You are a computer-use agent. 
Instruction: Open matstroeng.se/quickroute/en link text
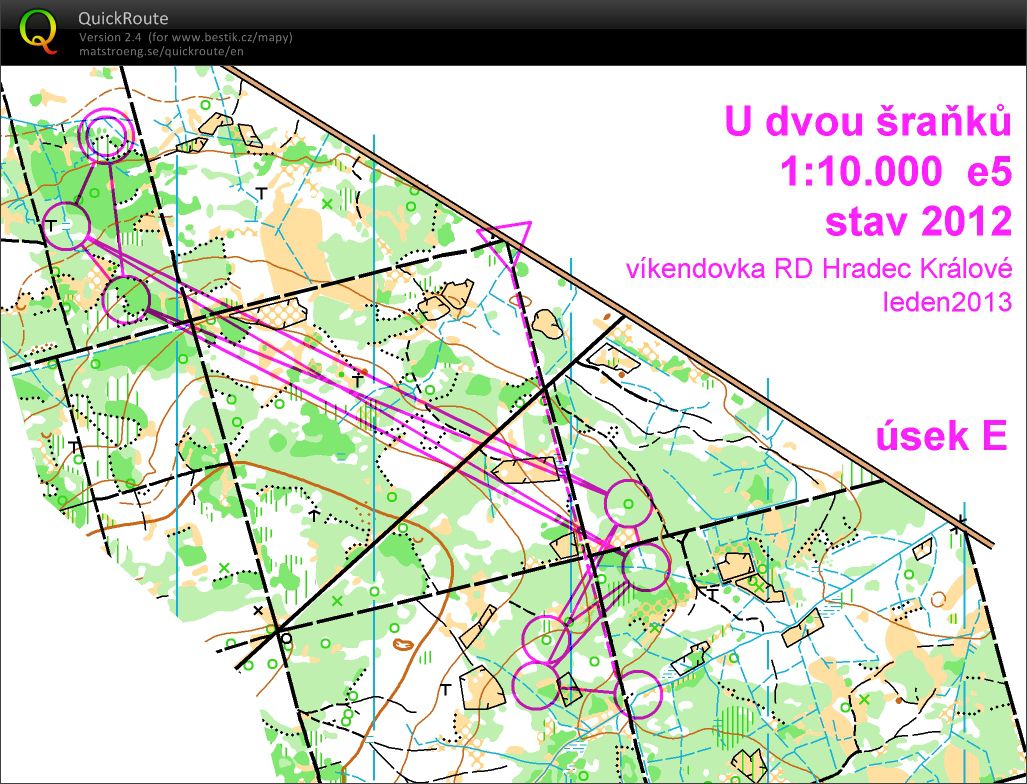pyautogui.click(x=161, y=50)
